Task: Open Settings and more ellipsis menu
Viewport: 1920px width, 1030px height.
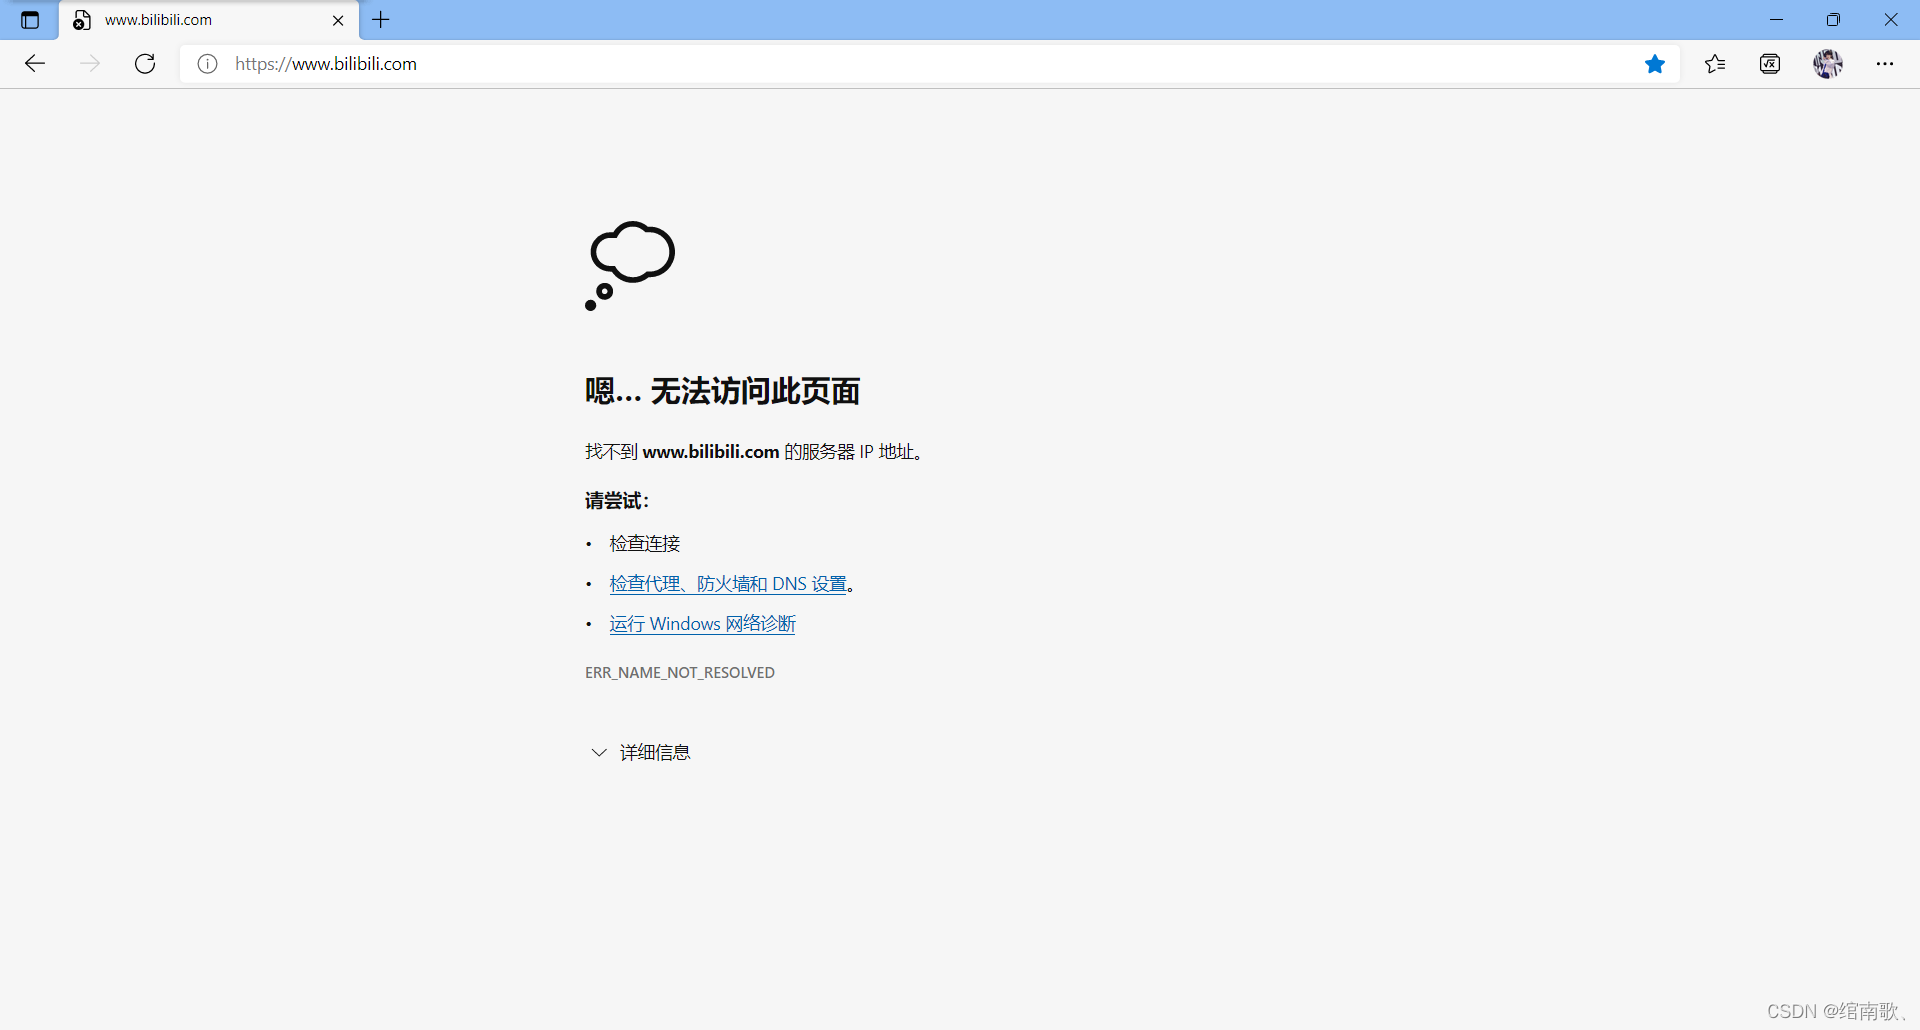Action: tap(1885, 64)
